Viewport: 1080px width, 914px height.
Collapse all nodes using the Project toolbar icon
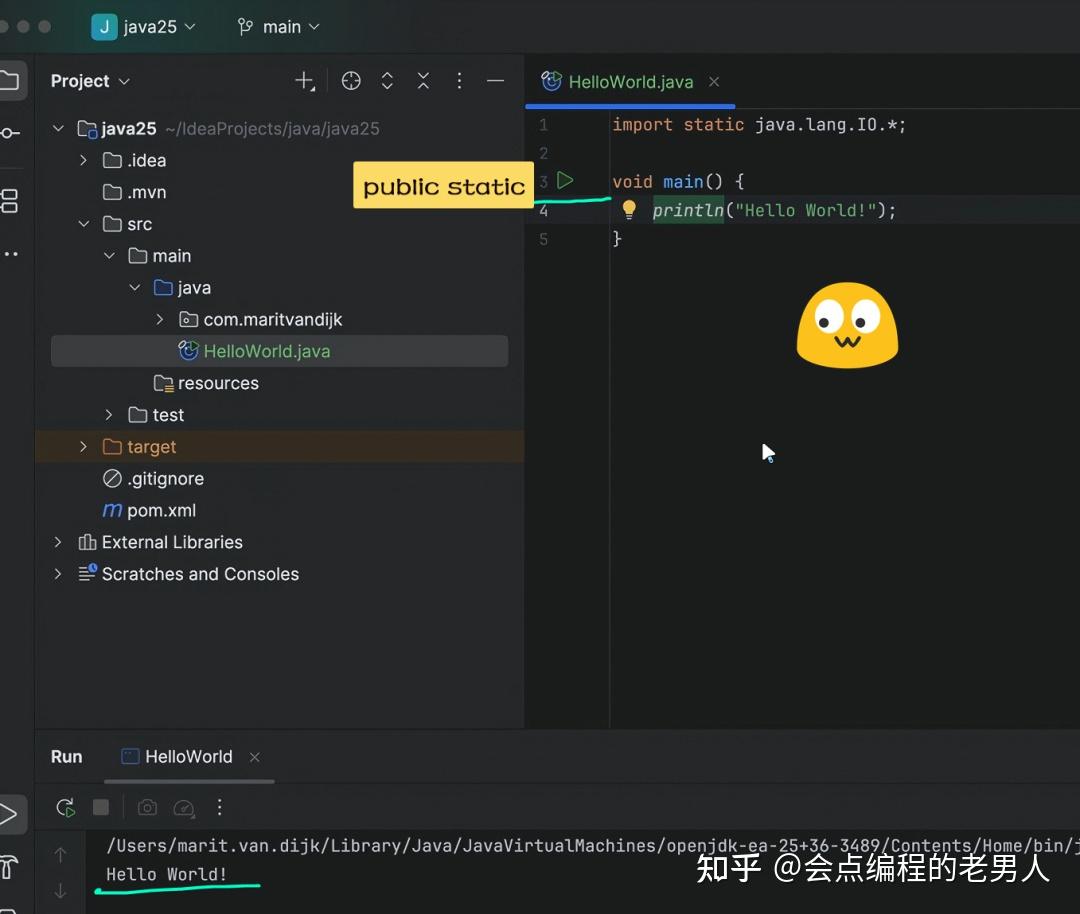point(423,81)
